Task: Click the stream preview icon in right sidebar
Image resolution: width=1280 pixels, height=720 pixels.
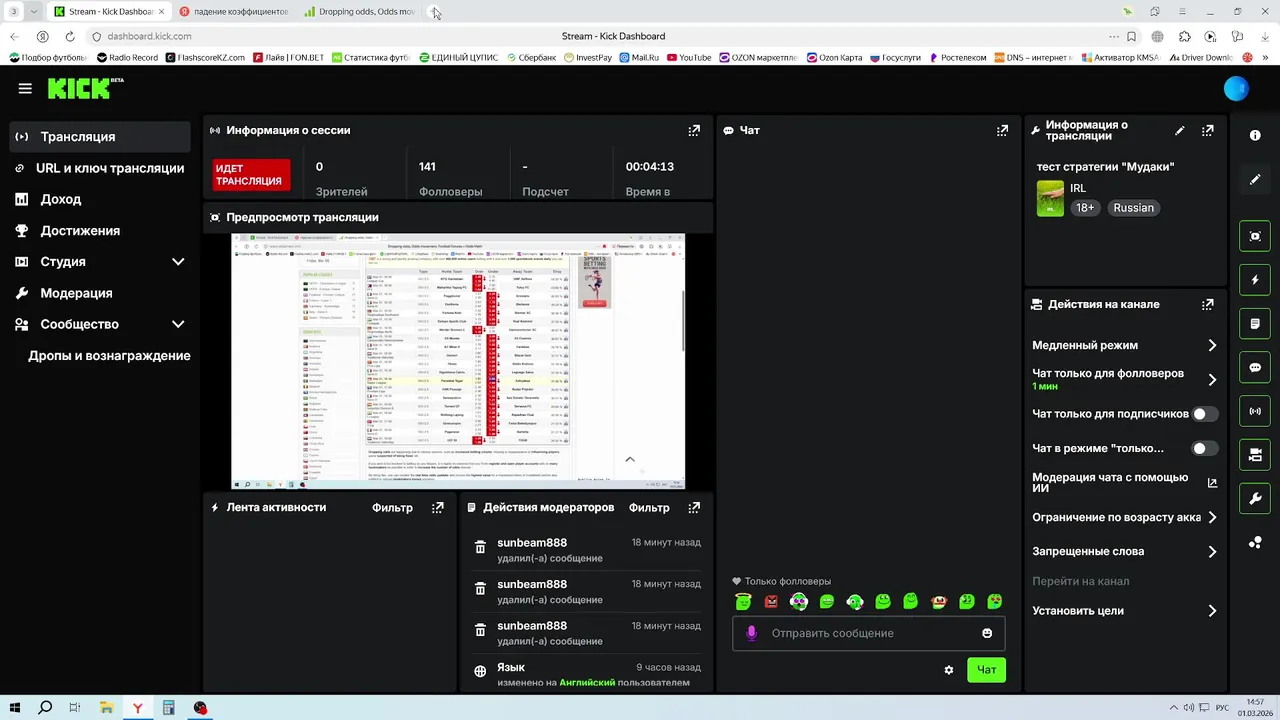Action: (1255, 236)
